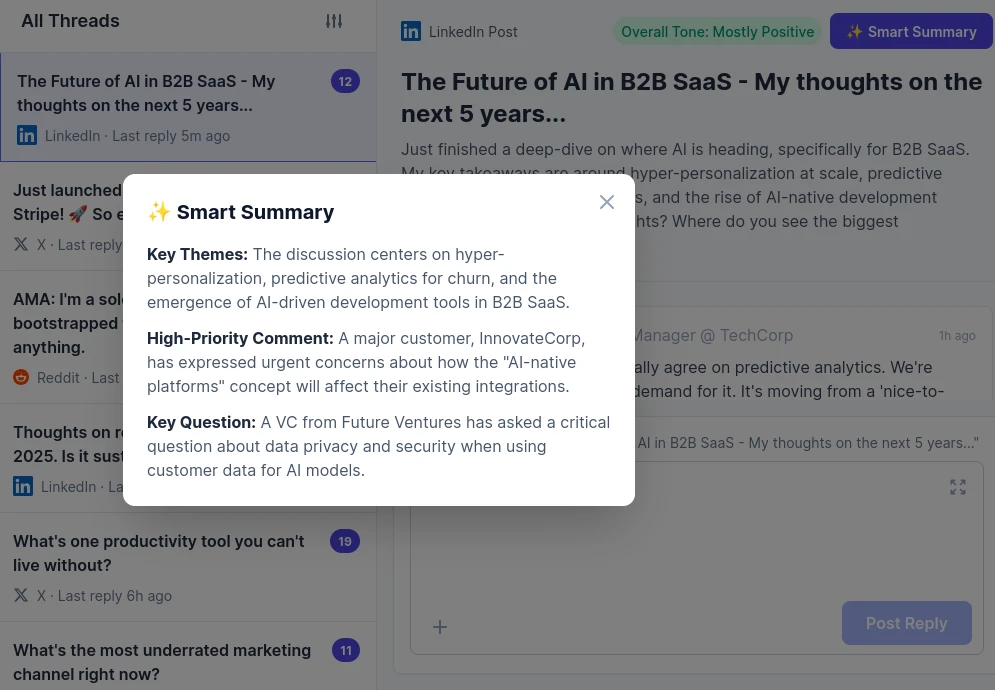995x690 pixels.
Task: Dismiss the Smart Summary overlay
Action: point(607,202)
